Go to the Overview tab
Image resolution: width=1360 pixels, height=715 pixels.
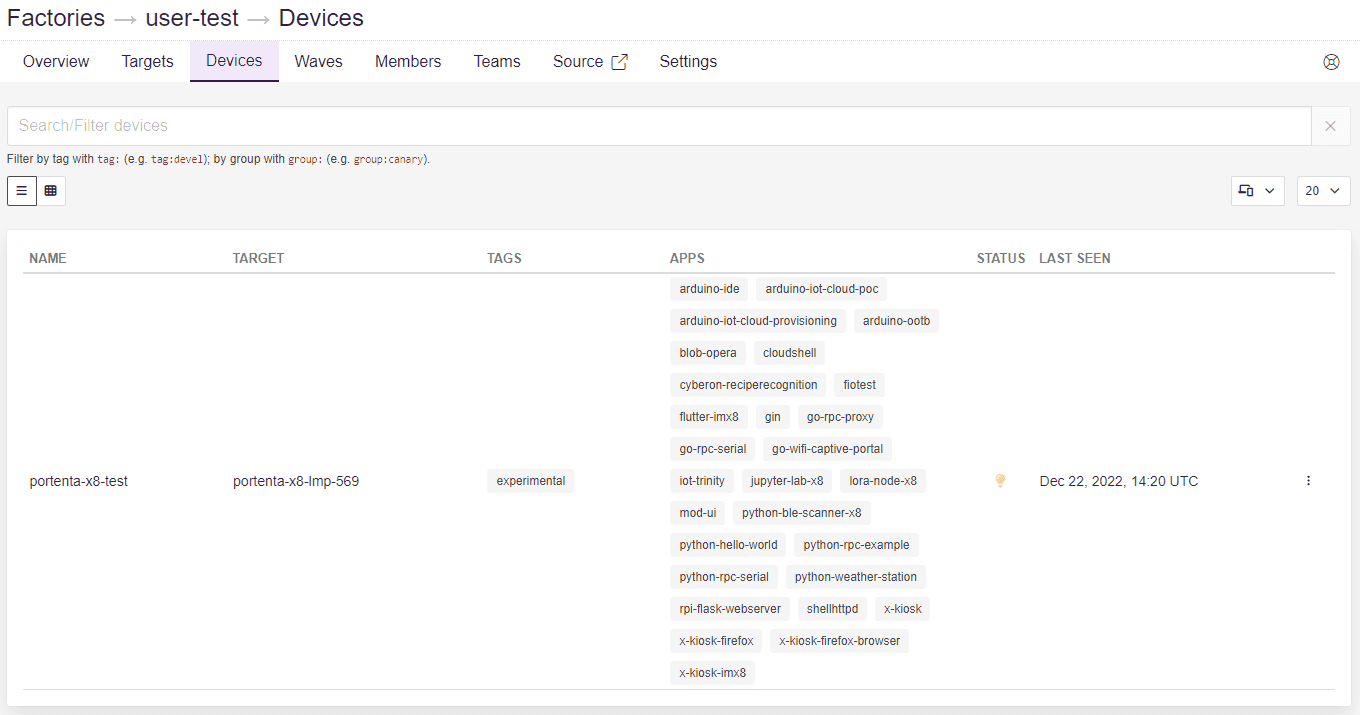coord(56,62)
